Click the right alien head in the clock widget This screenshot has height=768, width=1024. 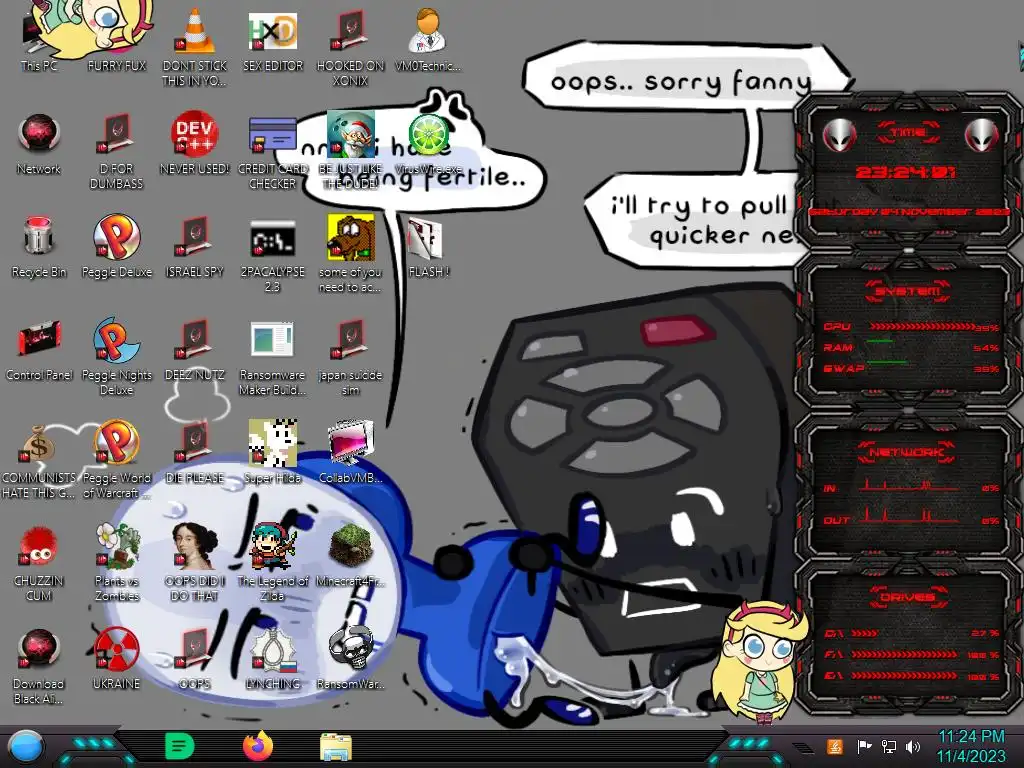(981, 136)
